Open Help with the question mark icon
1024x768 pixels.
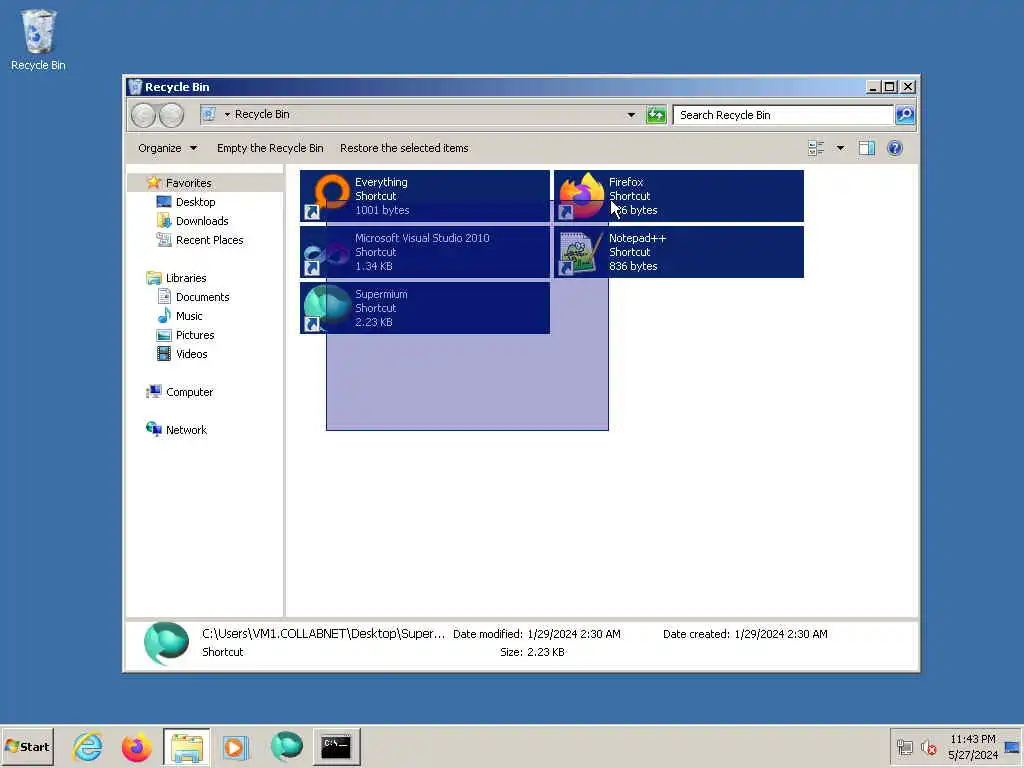point(895,148)
